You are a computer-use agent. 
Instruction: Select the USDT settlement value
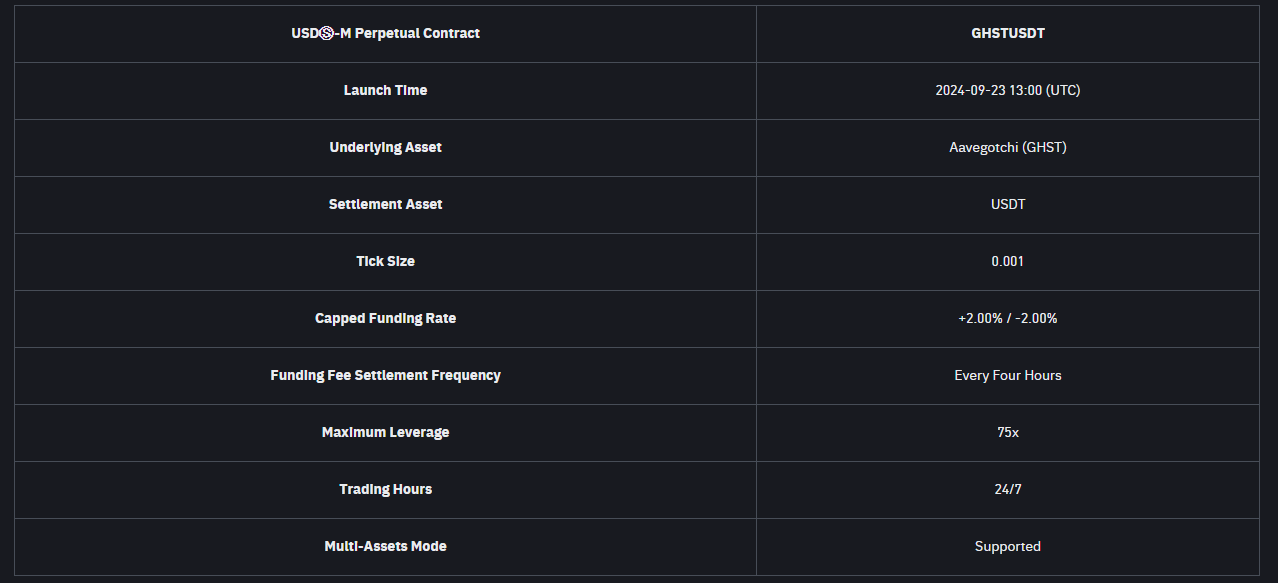pos(1007,204)
